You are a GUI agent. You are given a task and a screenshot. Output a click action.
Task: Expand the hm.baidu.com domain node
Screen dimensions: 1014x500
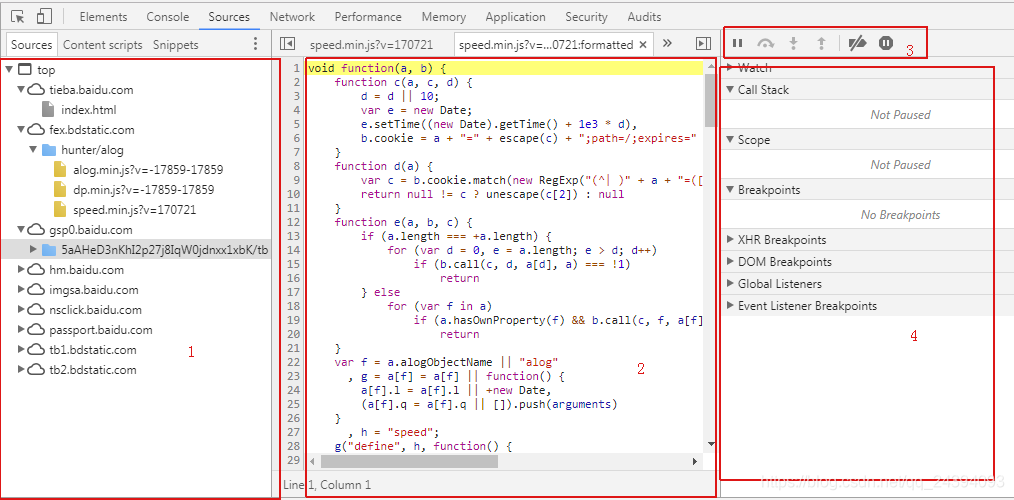[x=21, y=270]
